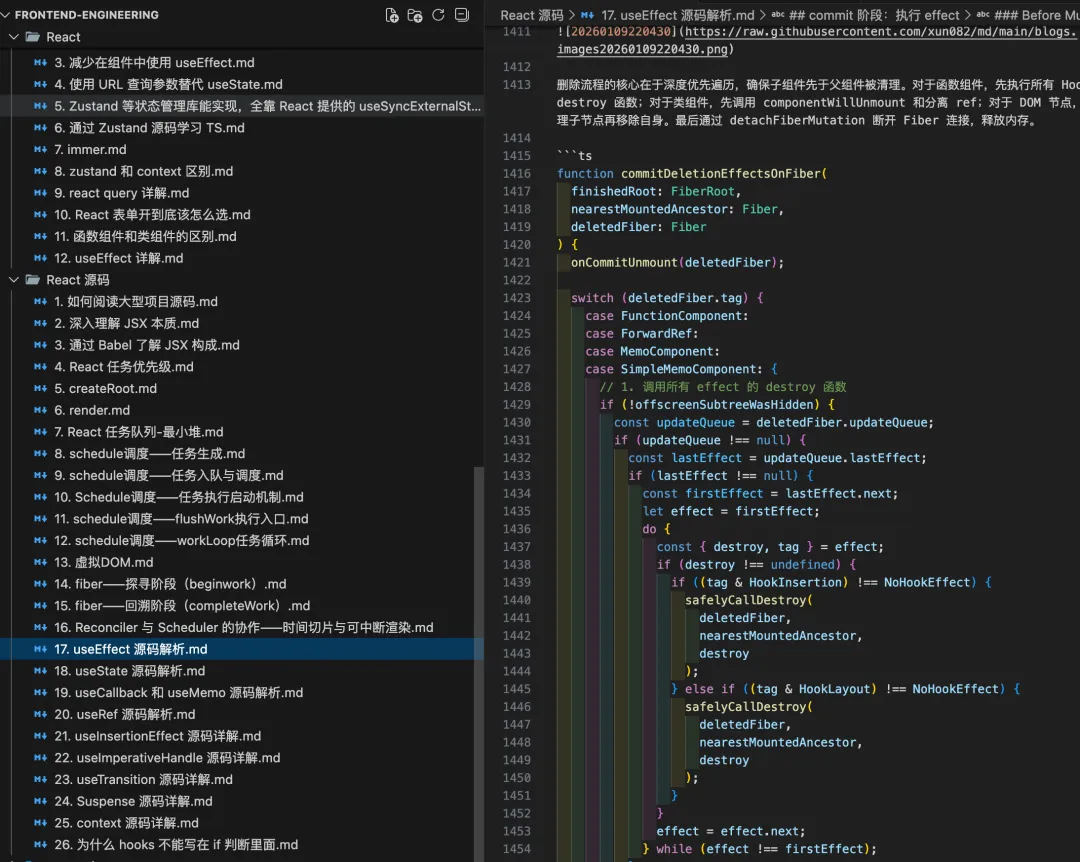
Task: Click 'HookLayout' identifier in code
Action: 834,689
